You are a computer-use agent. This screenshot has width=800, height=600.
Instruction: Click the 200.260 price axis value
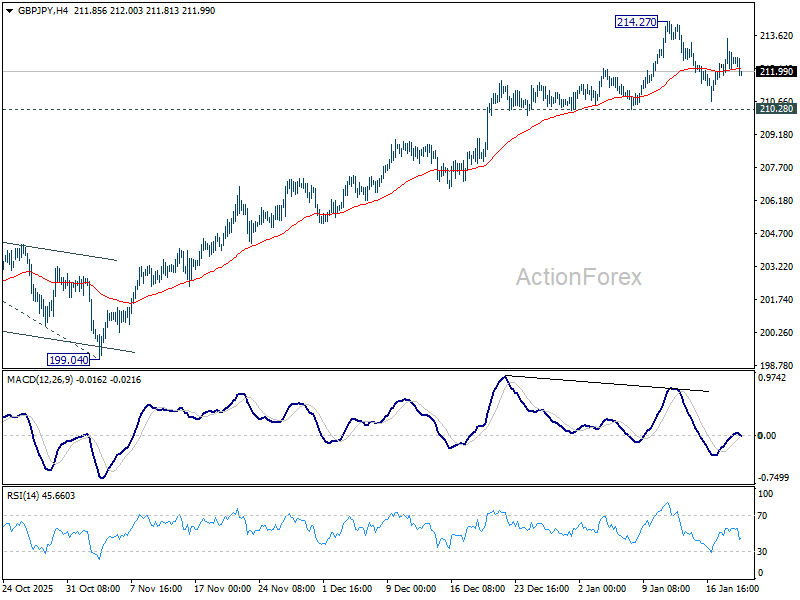(x=776, y=333)
